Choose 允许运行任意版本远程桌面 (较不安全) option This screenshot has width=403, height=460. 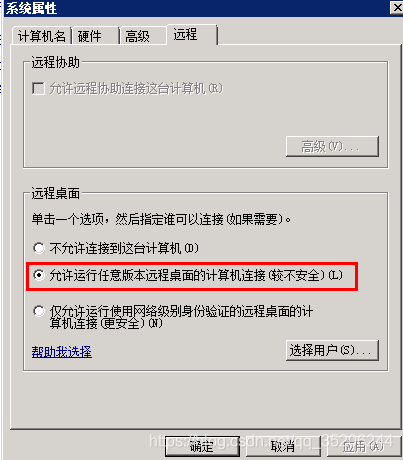39,275
